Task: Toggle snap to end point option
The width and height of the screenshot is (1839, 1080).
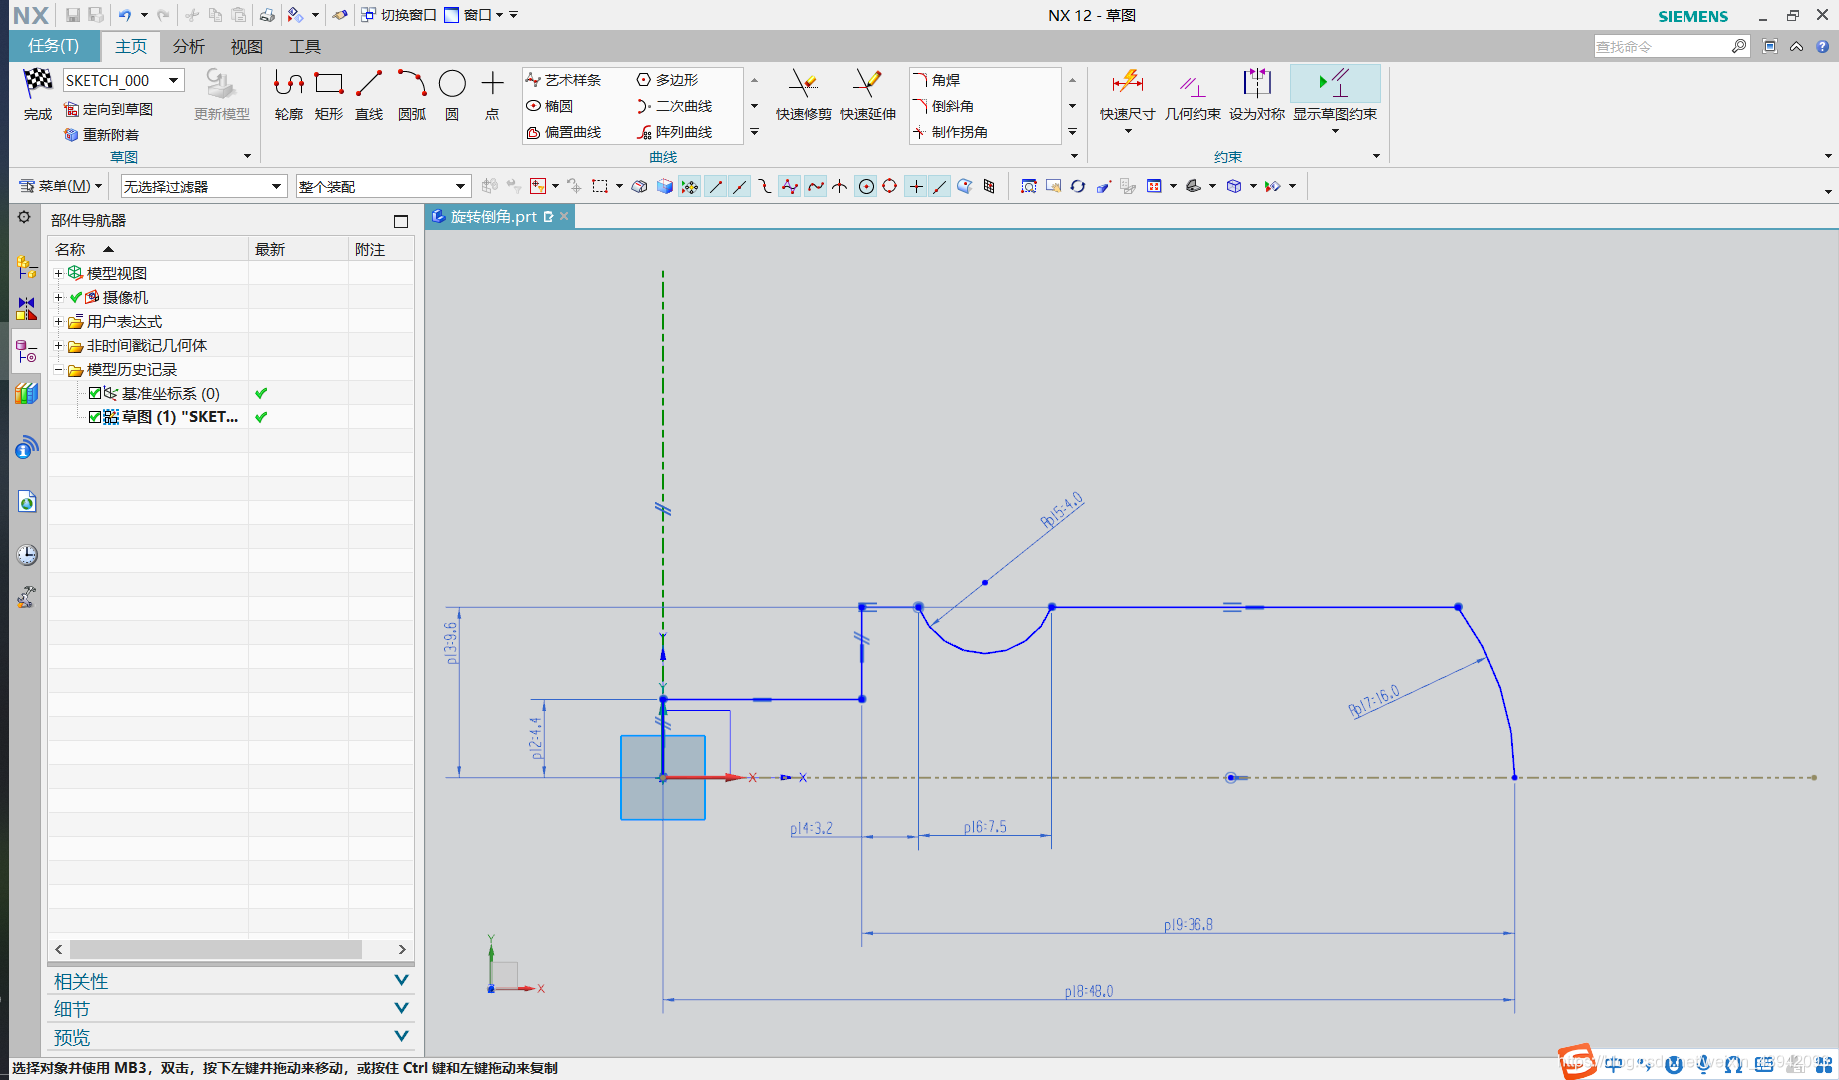Action: 715,186
